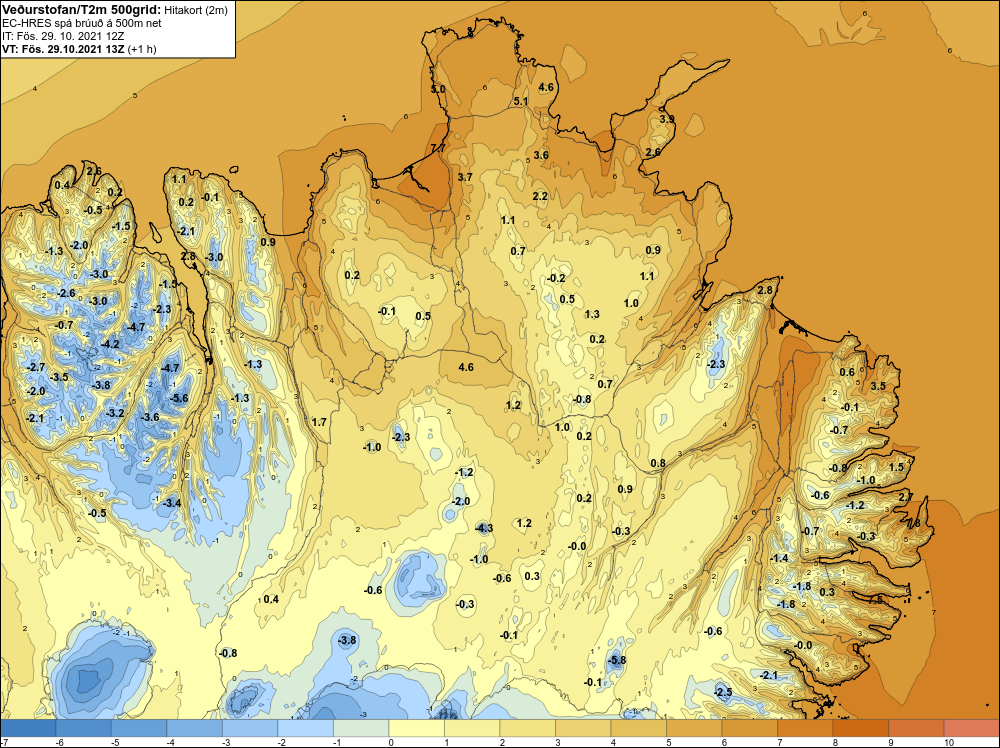Select the 7.5 temperature label
This screenshot has height=748, width=1000.
click(876, 599)
